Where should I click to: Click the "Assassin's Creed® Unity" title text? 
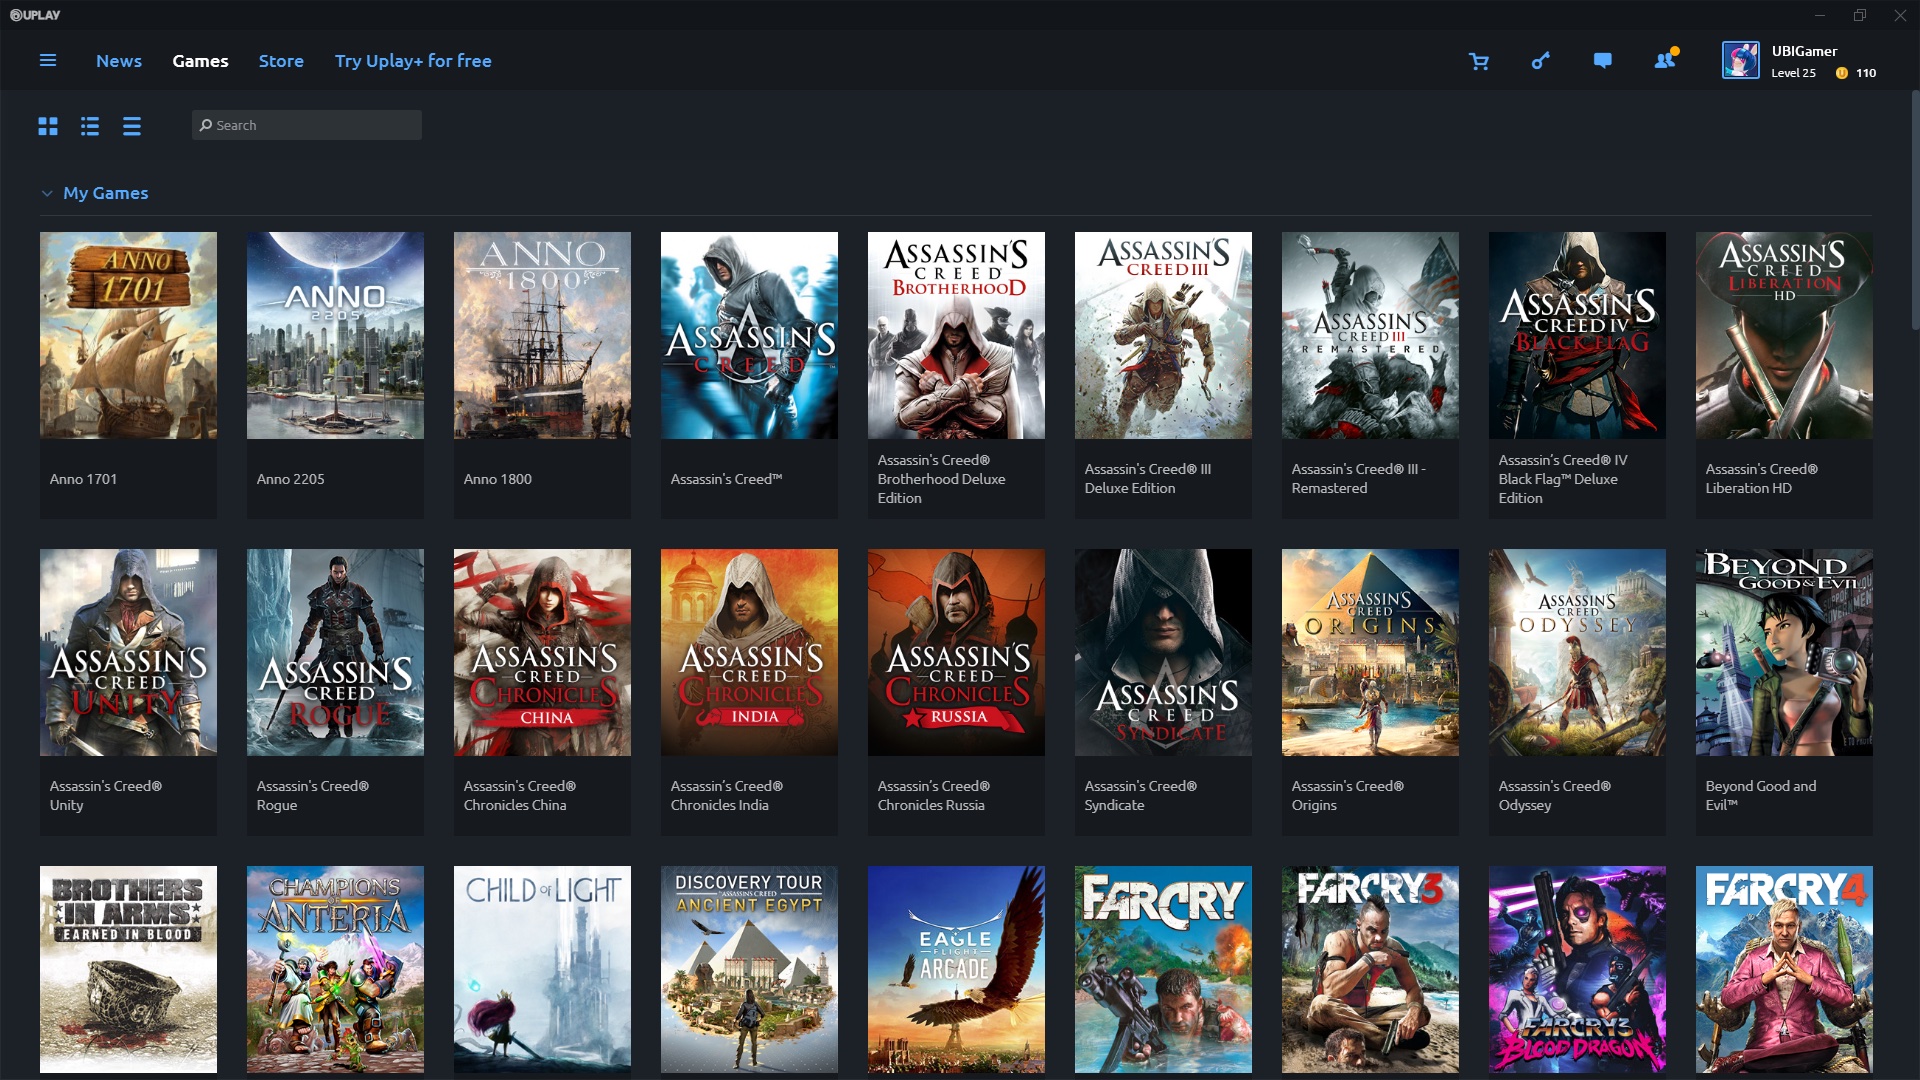click(x=106, y=796)
